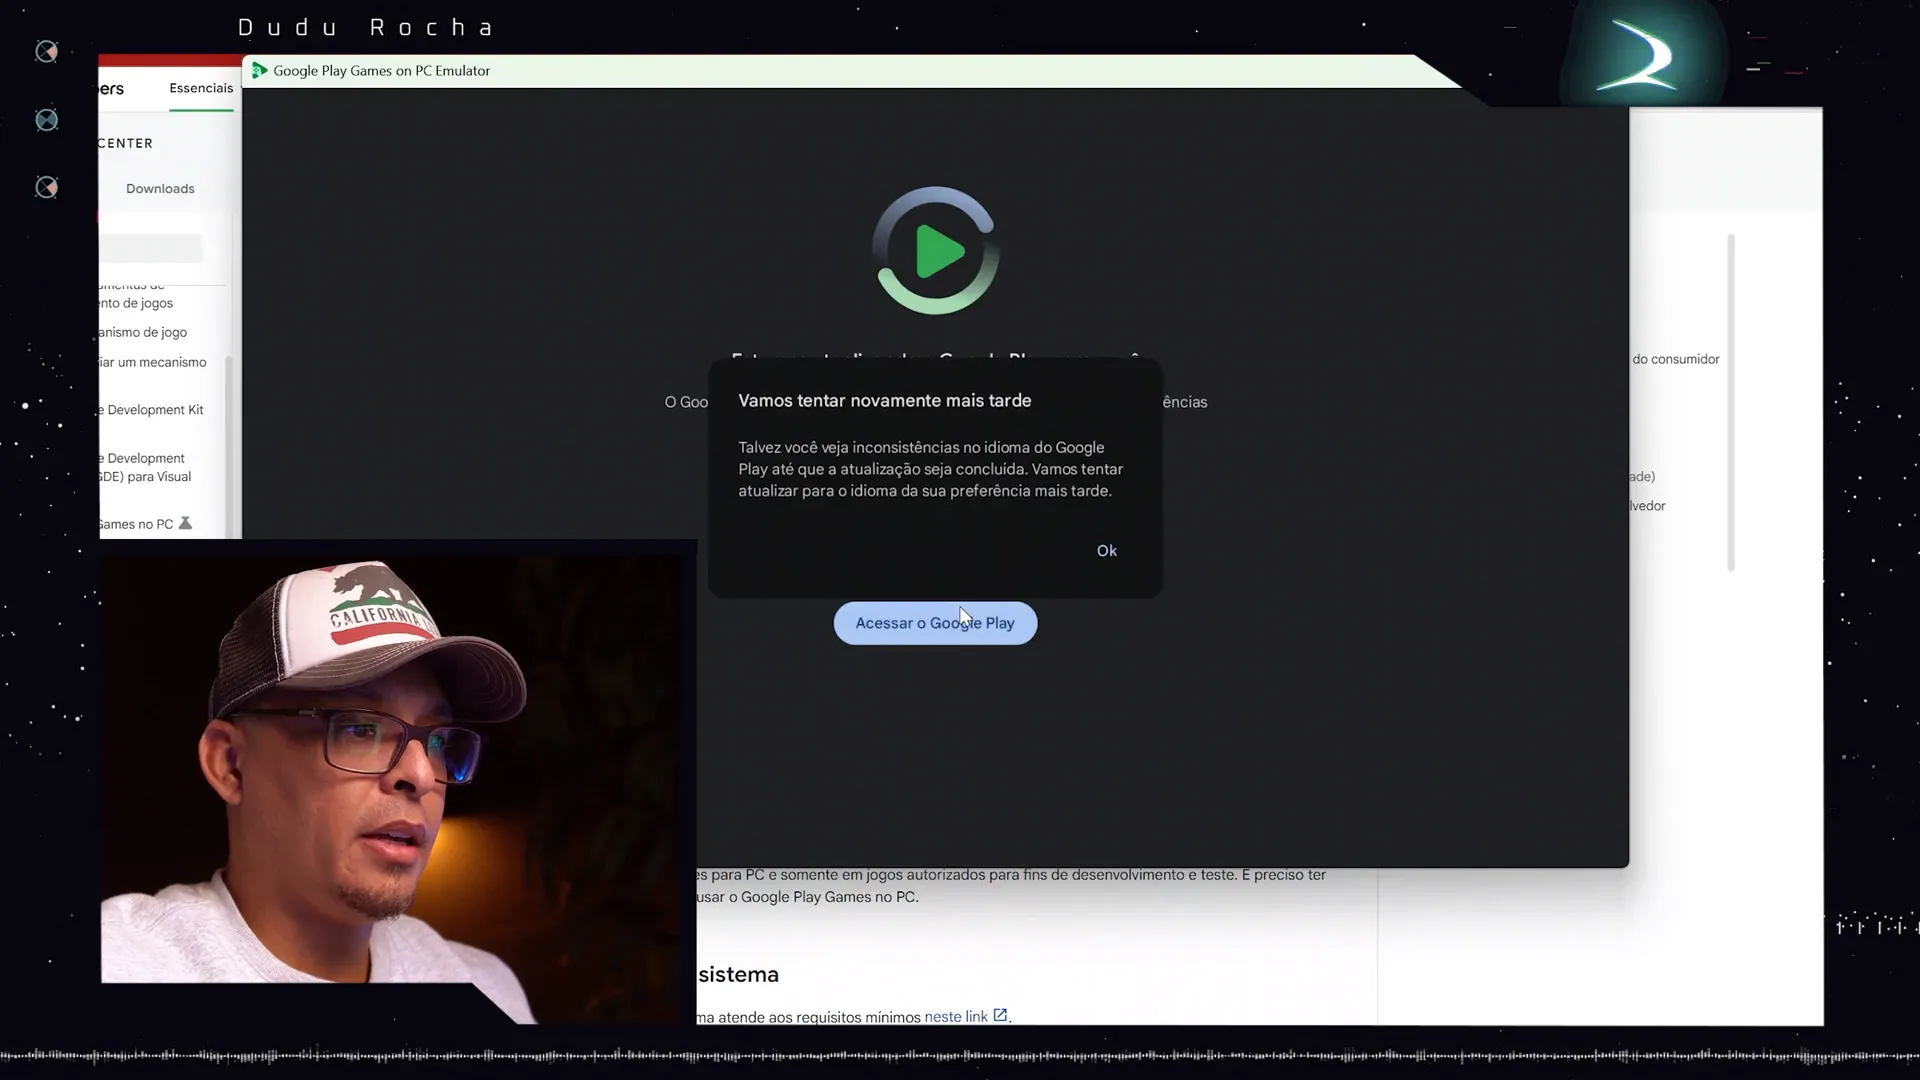The image size is (1920, 1080).
Task: Click the right-side page scrollbar
Action: point(1731,402)
